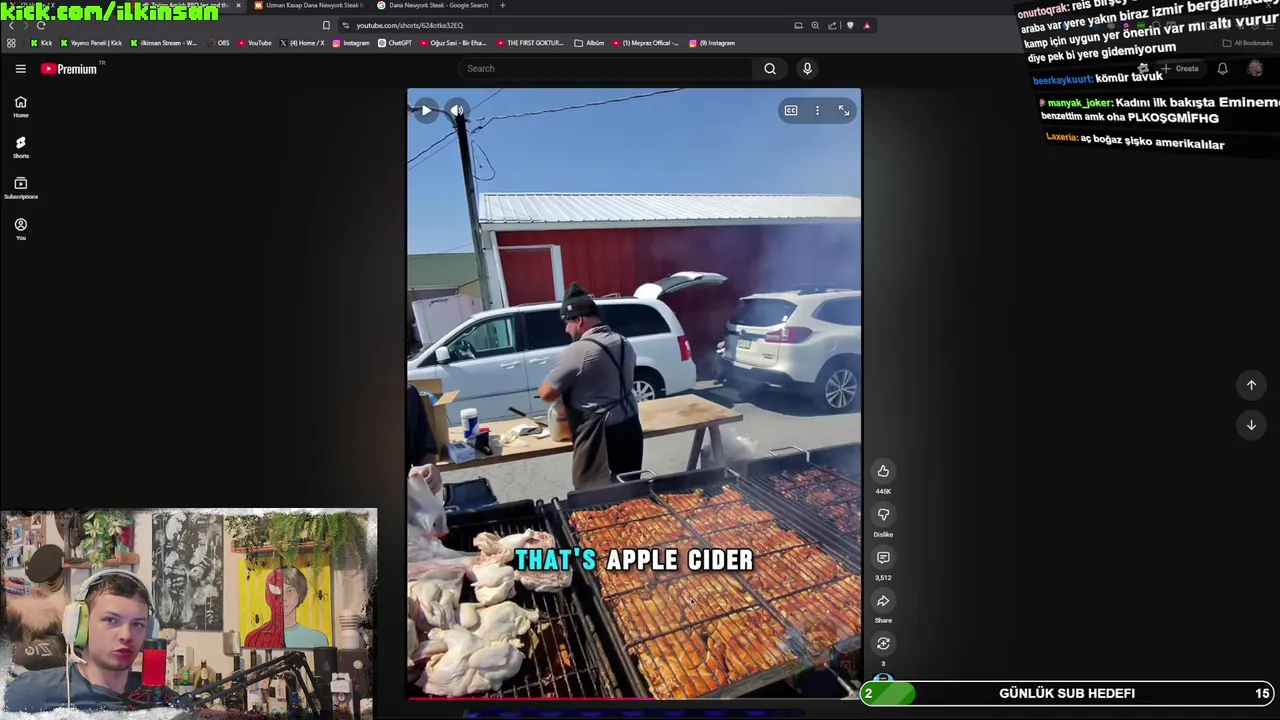The width and height of the screenshot is (1280, 720).
Task: Focus the YouTube search field
Action: click(605, 69)
